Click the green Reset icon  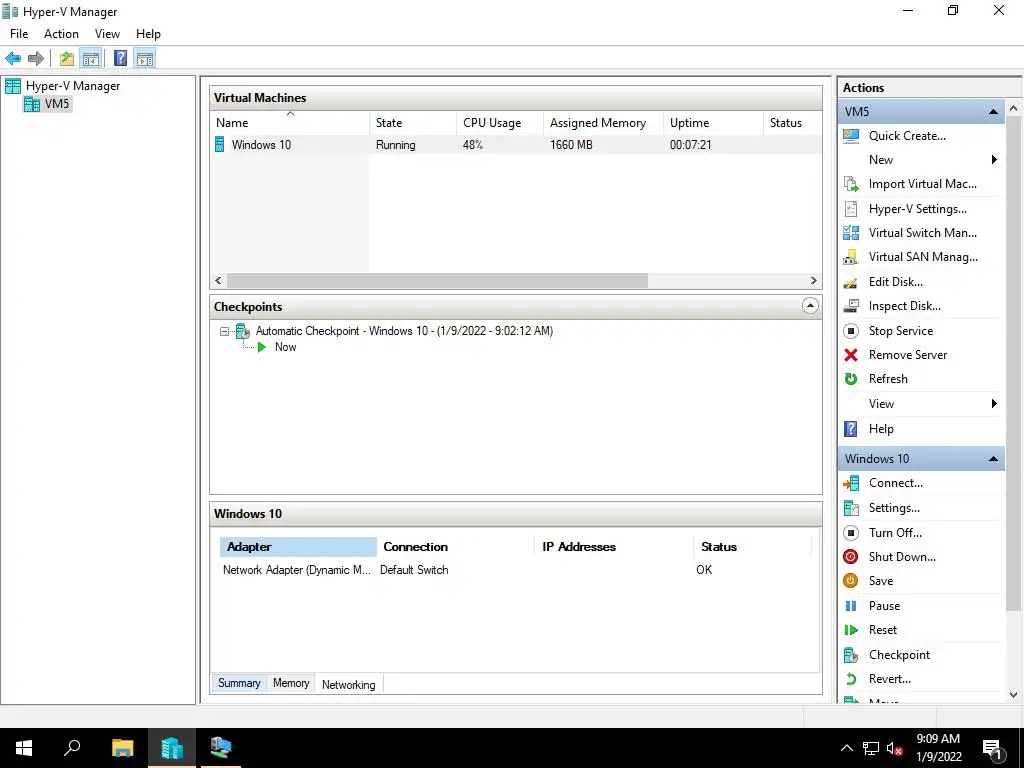tap(851, 630)
